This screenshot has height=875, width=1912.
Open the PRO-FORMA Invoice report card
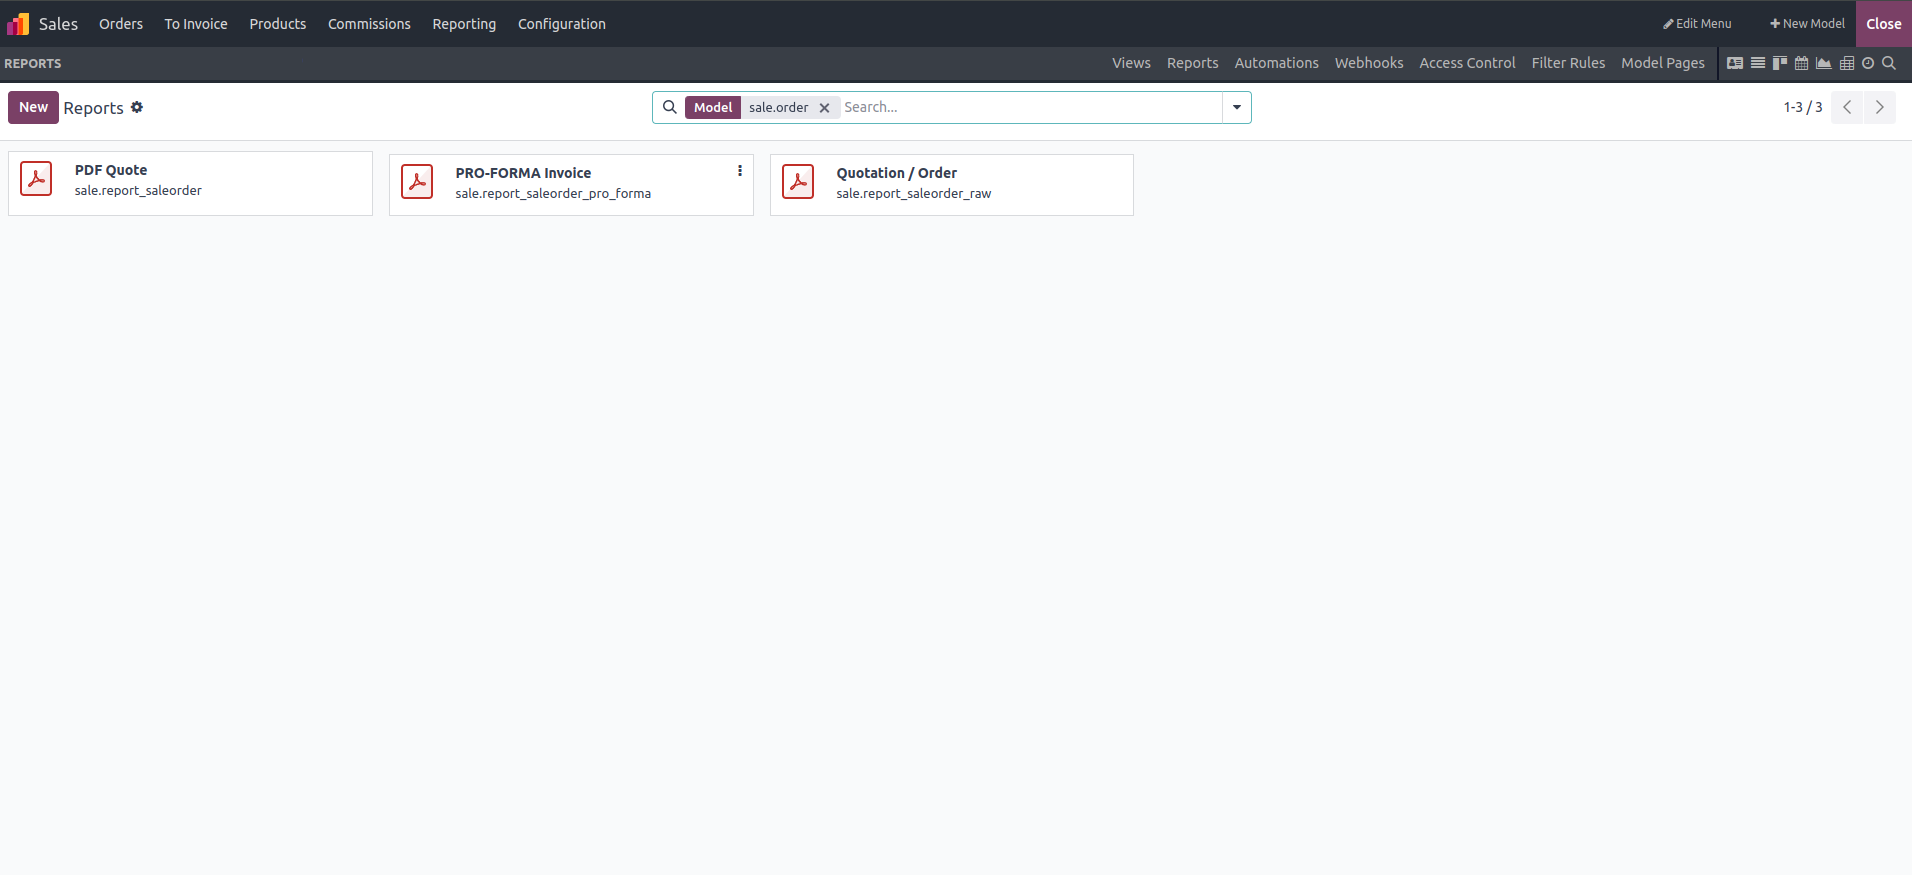[571, 185]
